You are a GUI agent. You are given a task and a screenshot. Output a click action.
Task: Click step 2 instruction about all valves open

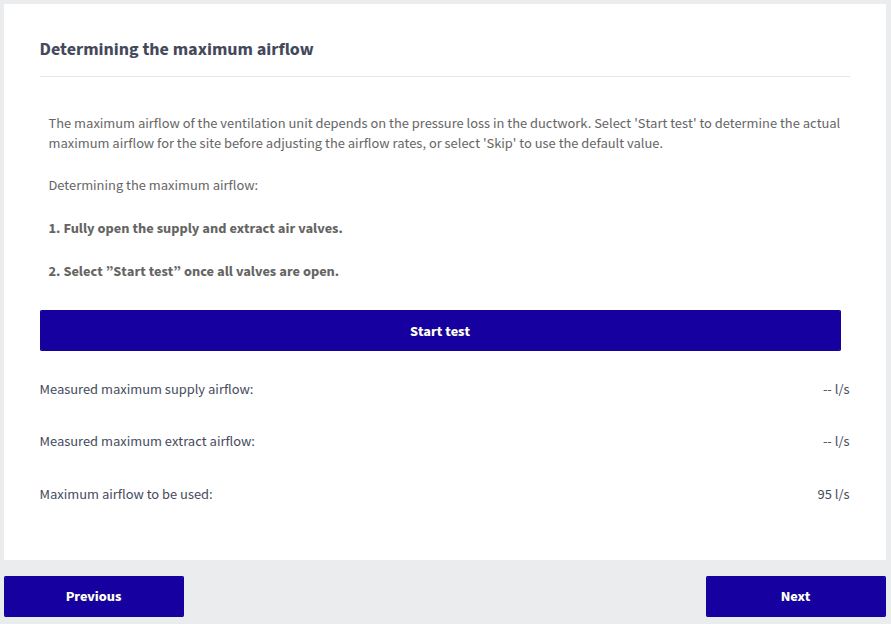tap(193, 271)
